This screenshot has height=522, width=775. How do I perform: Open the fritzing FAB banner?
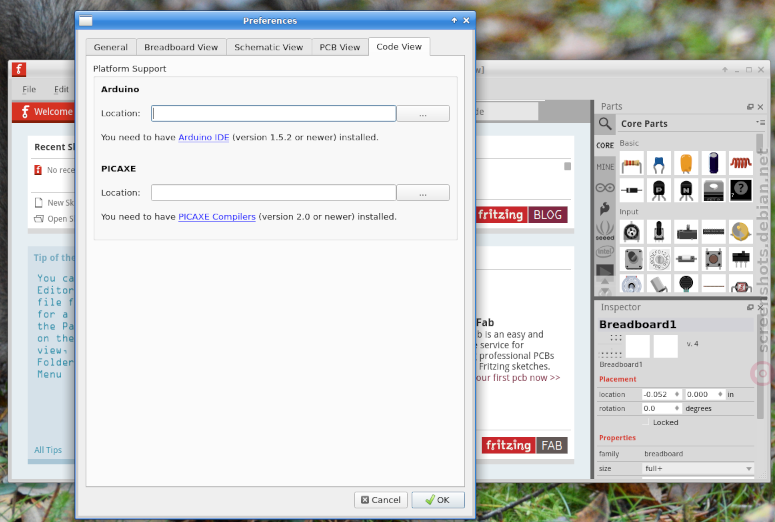(524, 445)
